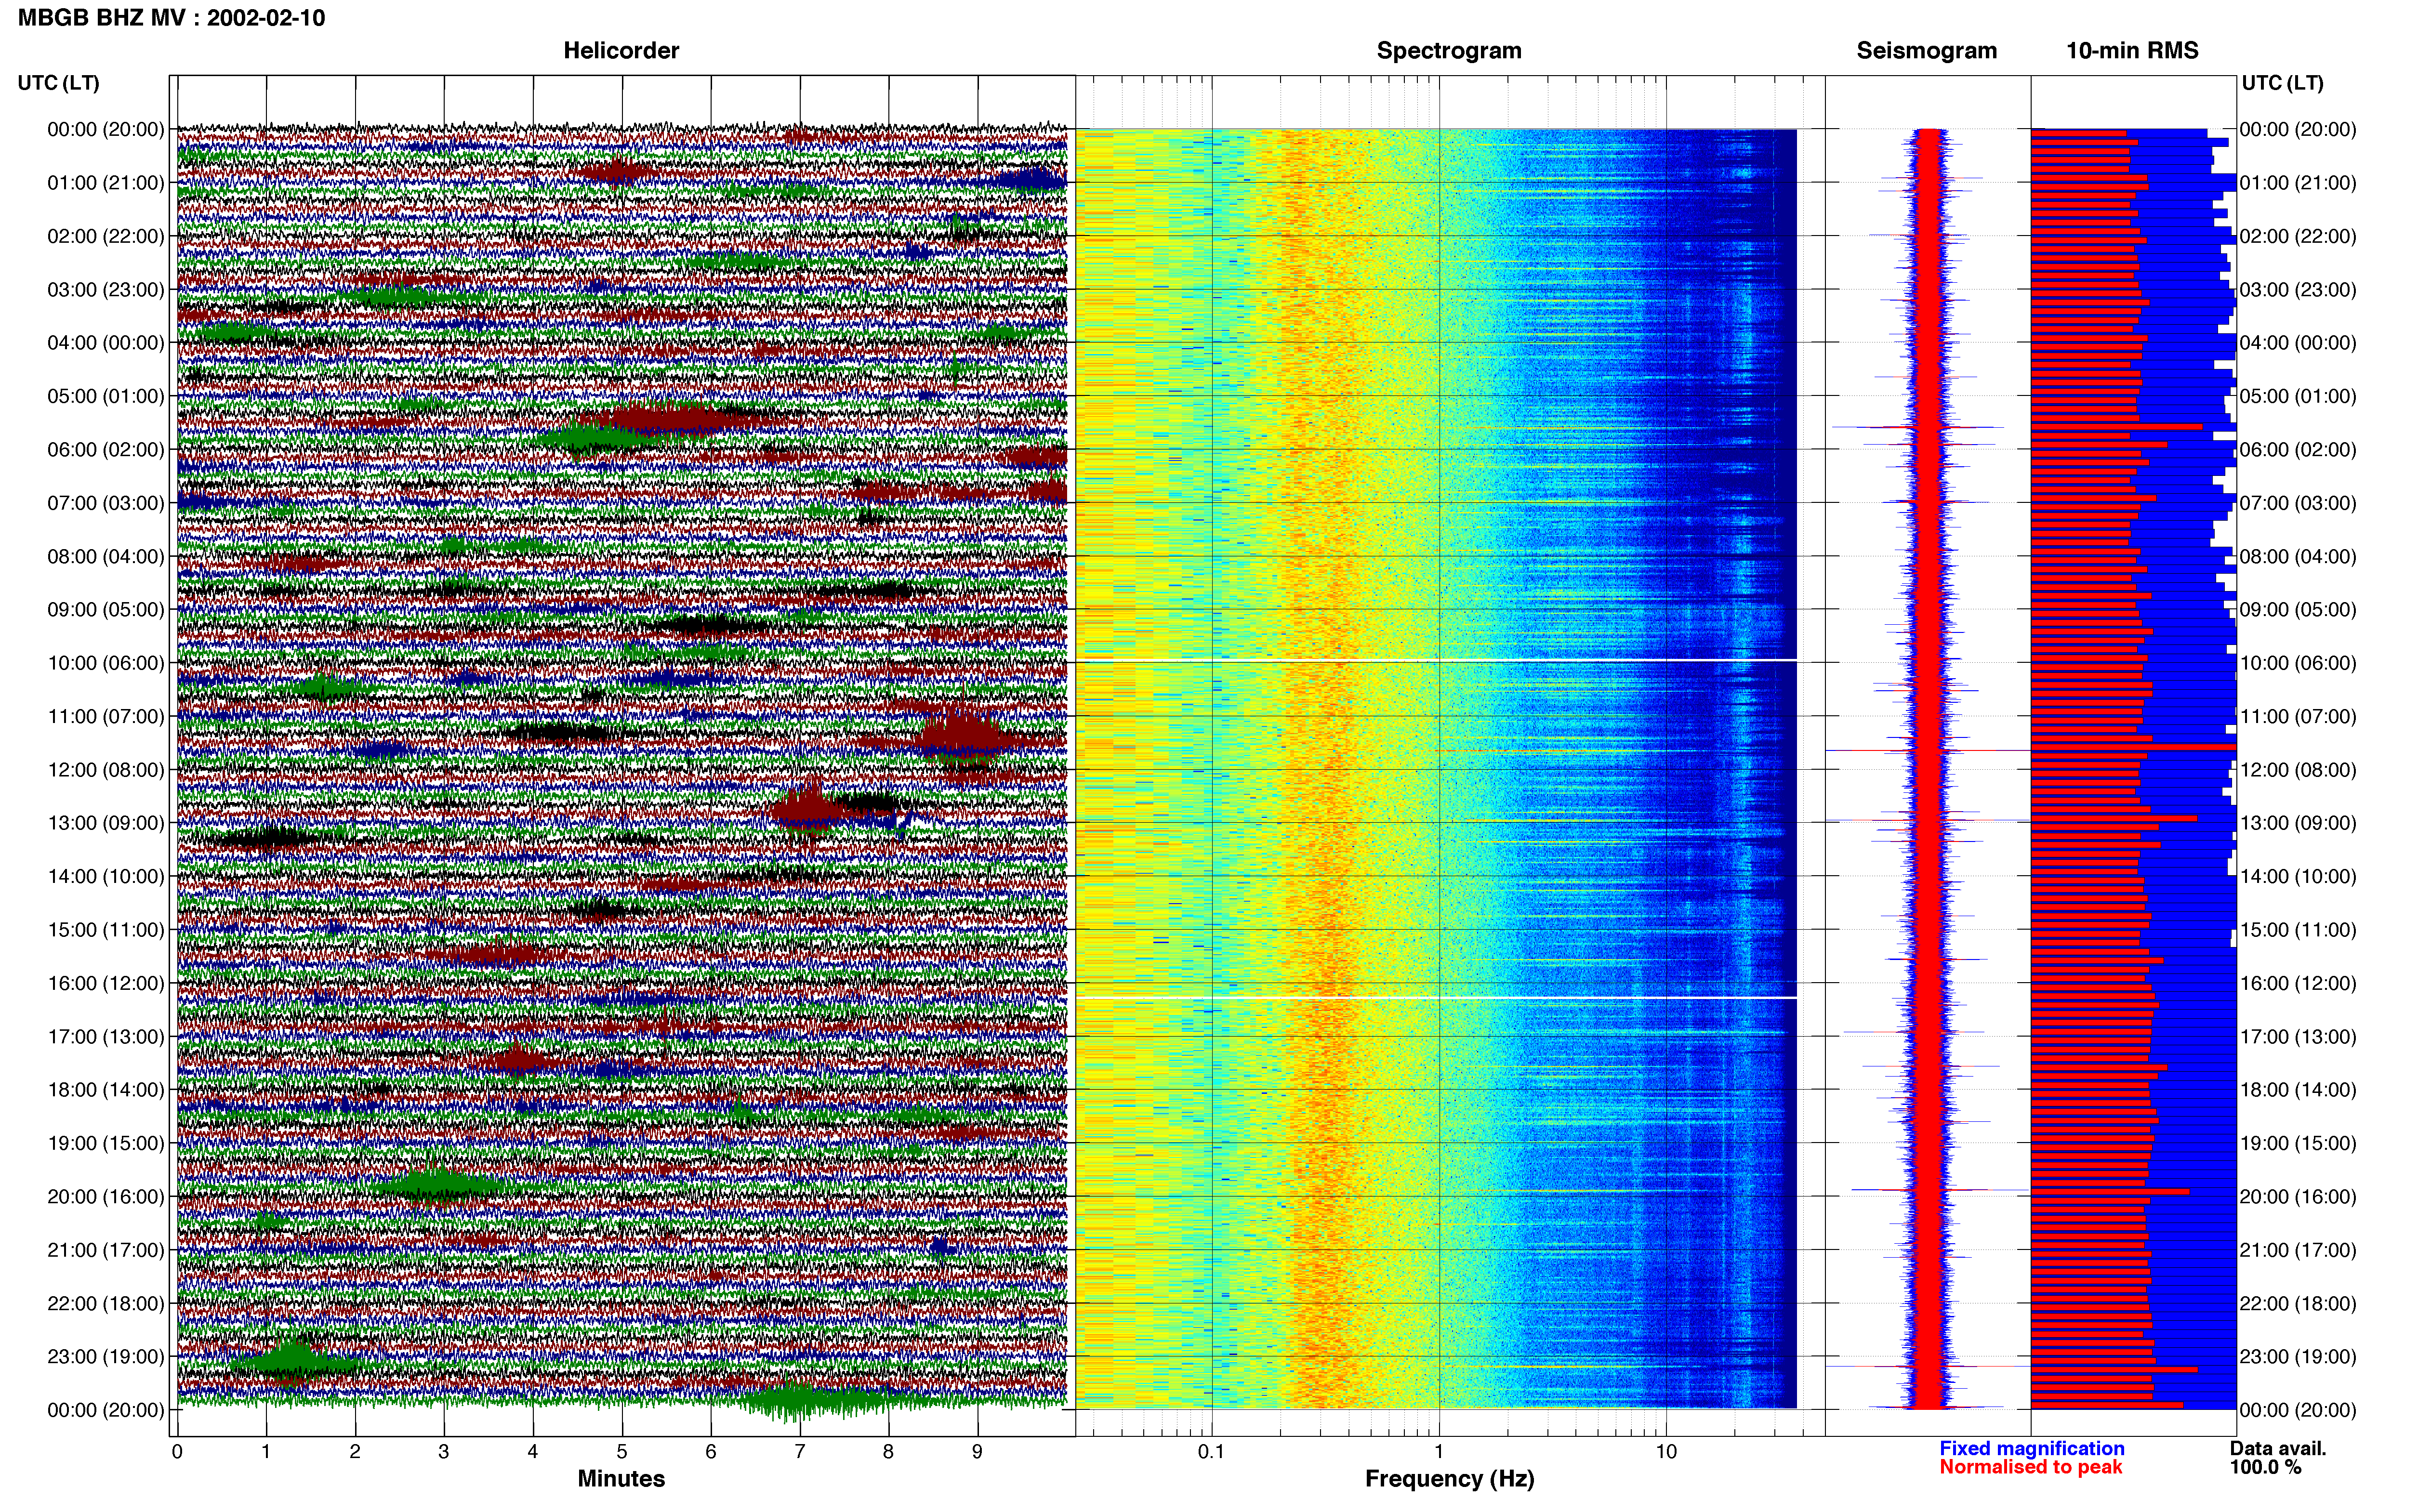This screenshot has height=1512, width=2418.
Task: Click the left '16:00 (12:00)' time label
Action: click(x=106, y=983)
